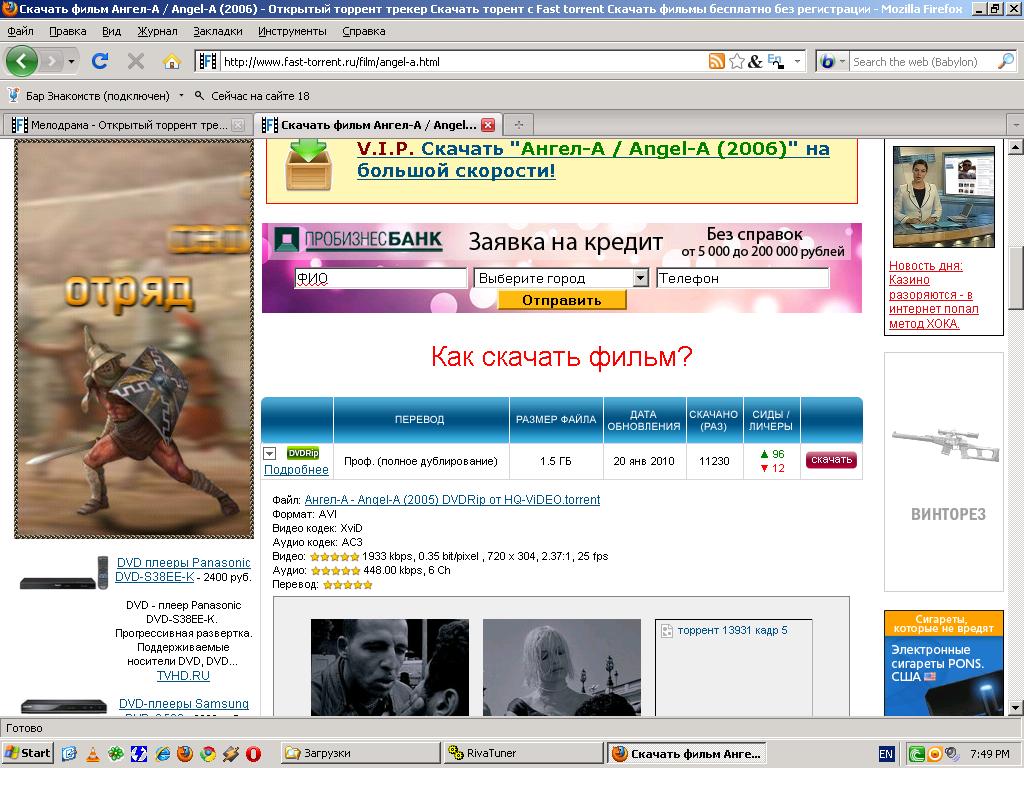The width and height of the screenshot is (1024, 790).
Task: Reload the current page
Action: [x=100, y=61]
